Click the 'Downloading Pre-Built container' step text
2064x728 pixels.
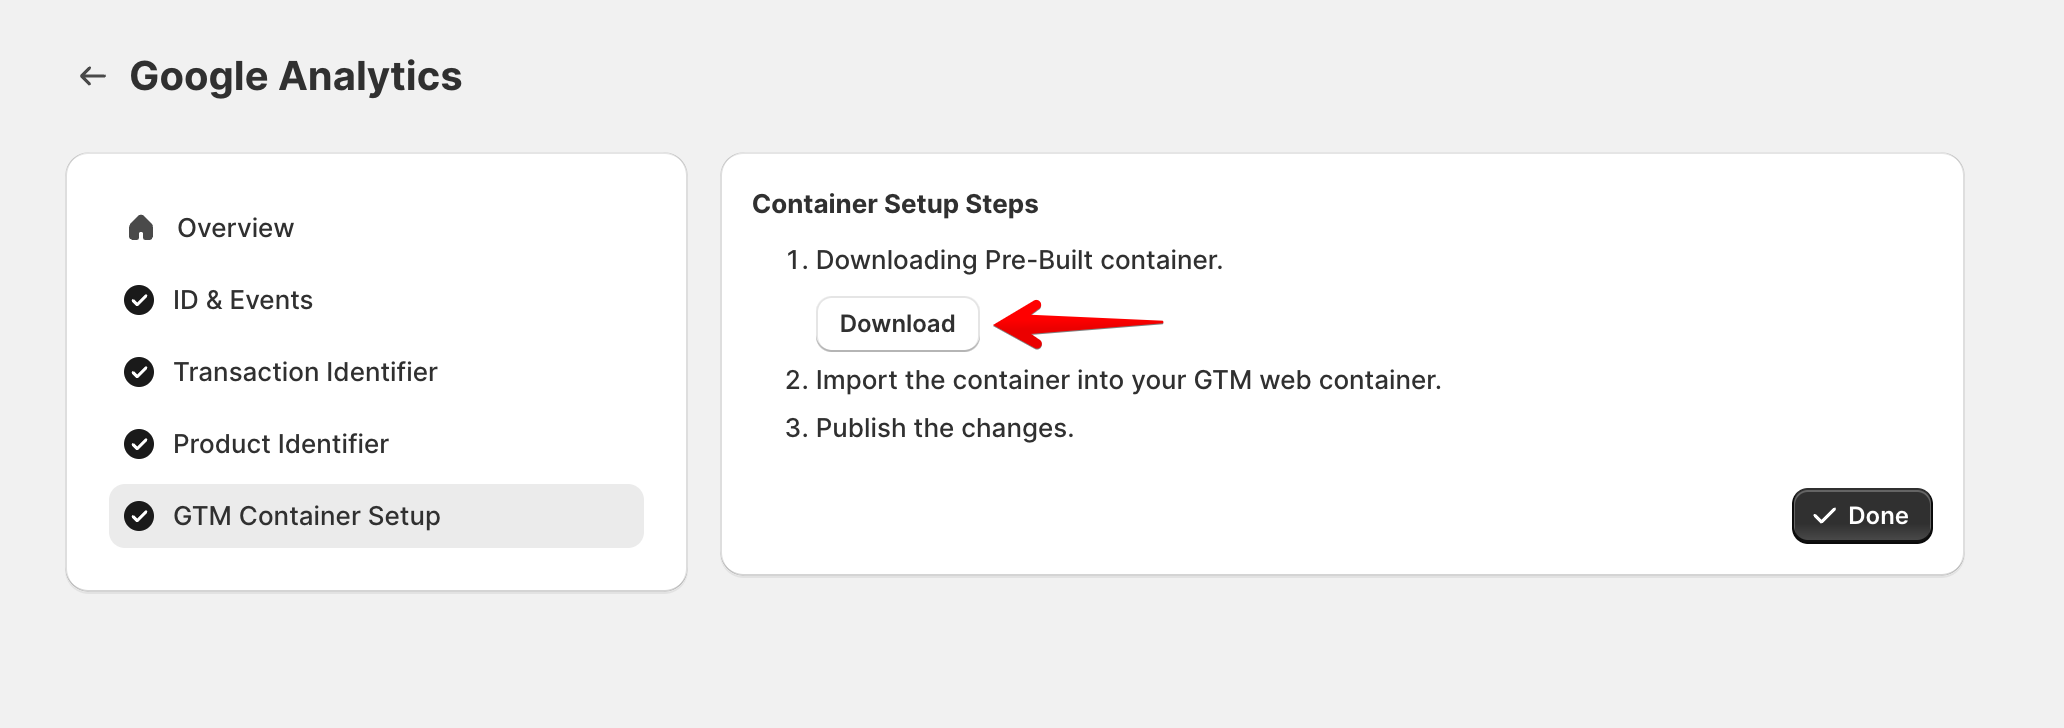pyautogui.click(x=1019, y=260)
